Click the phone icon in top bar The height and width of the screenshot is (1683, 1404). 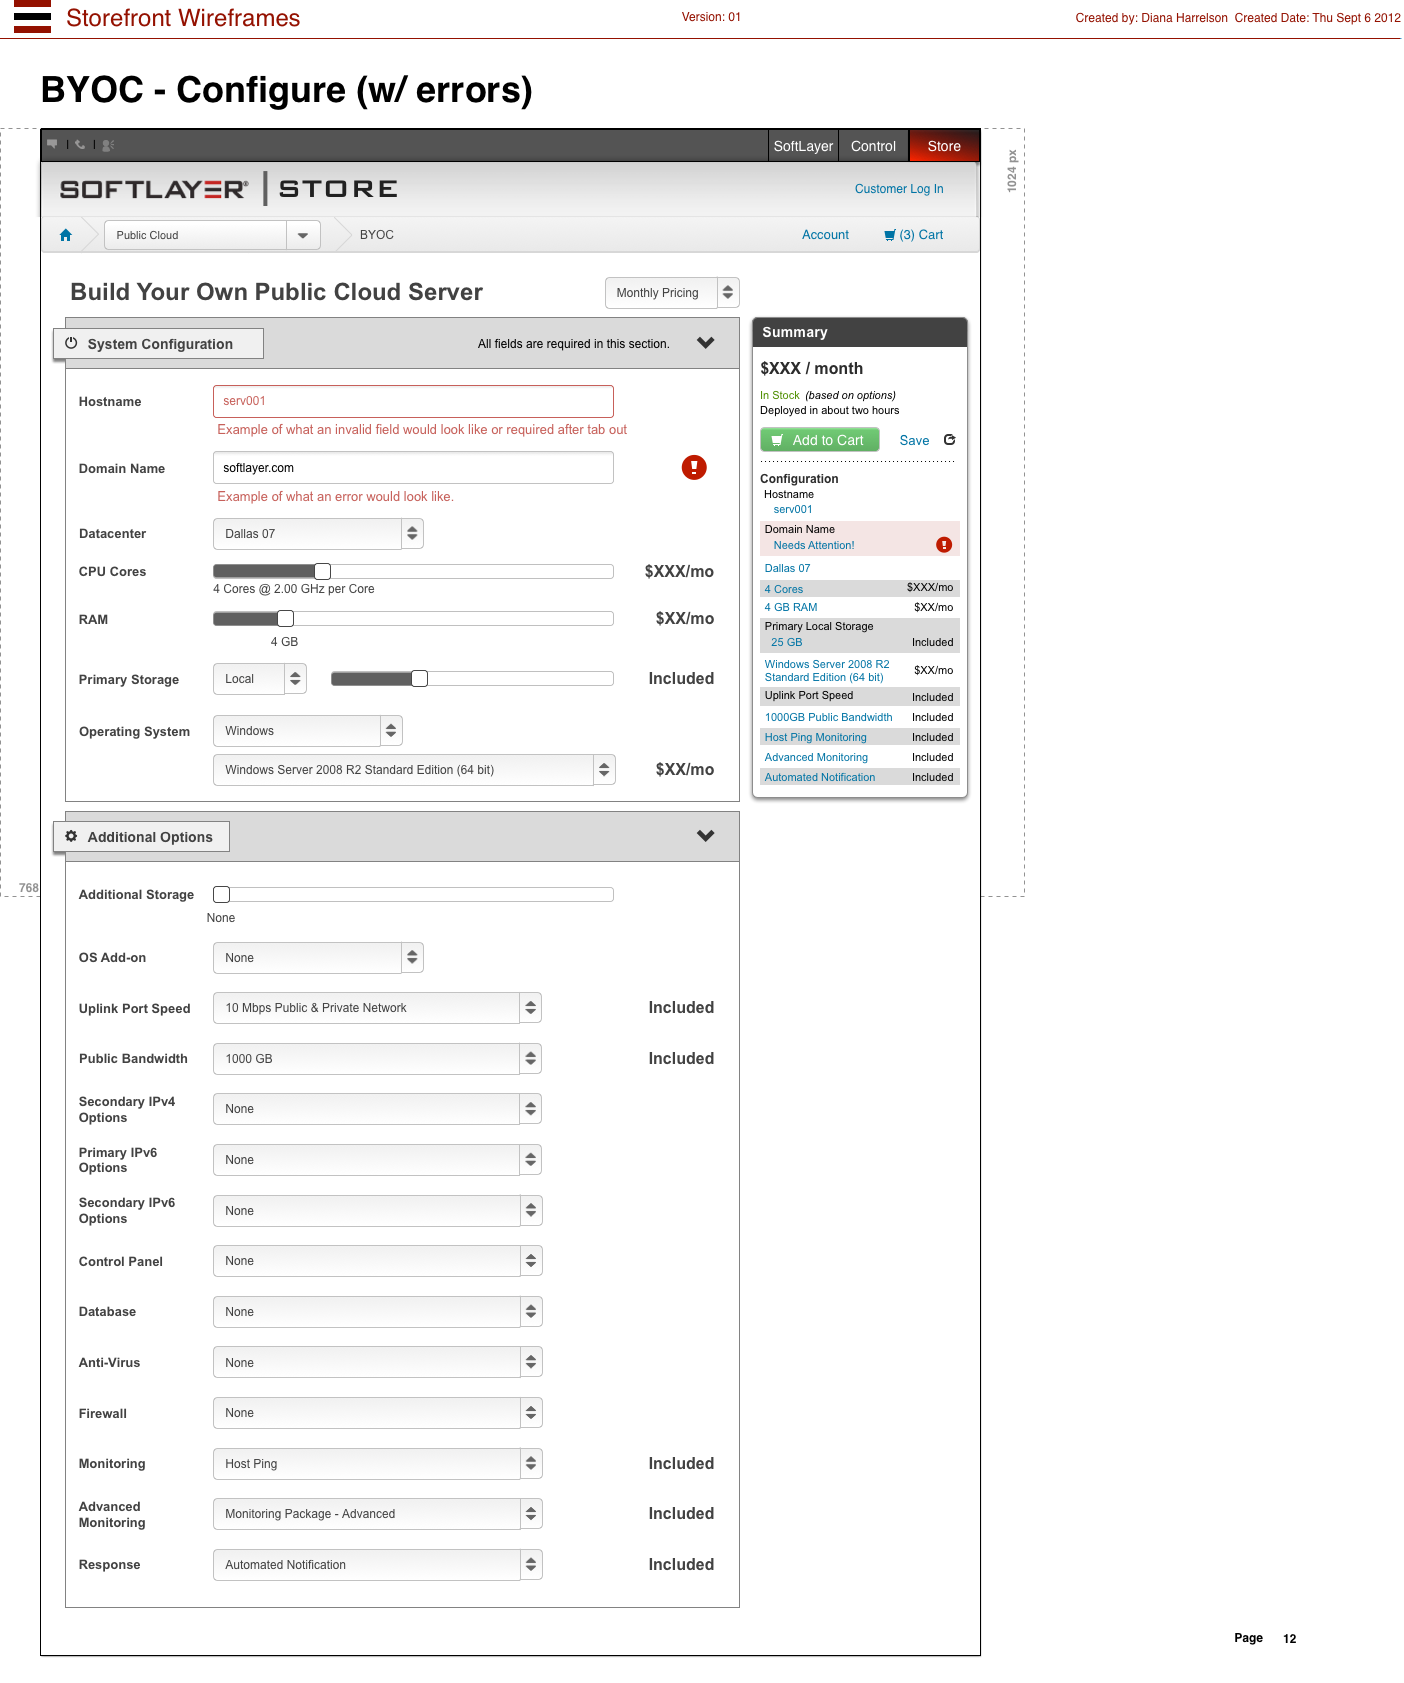[x=80, y=144]
